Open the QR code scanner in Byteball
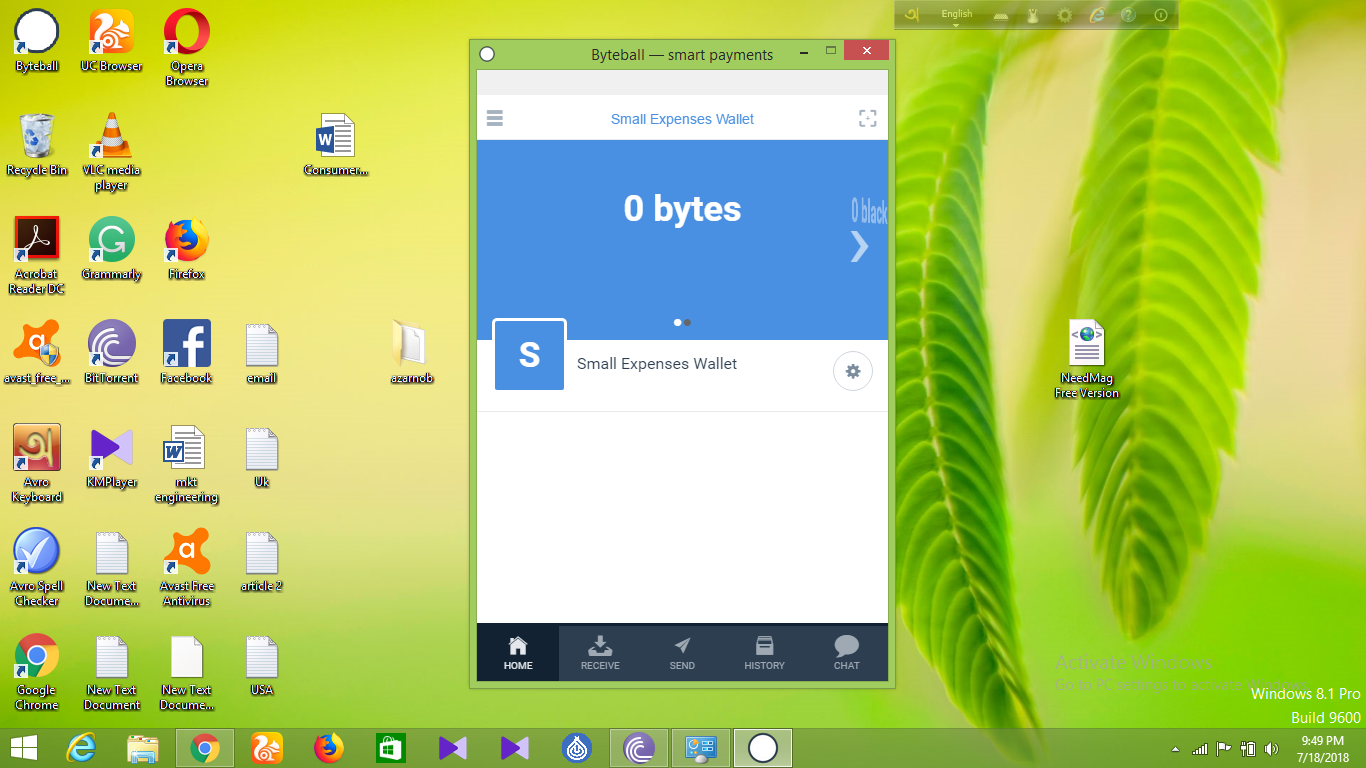Viewport: 1366px width, 768px height. 868,118
